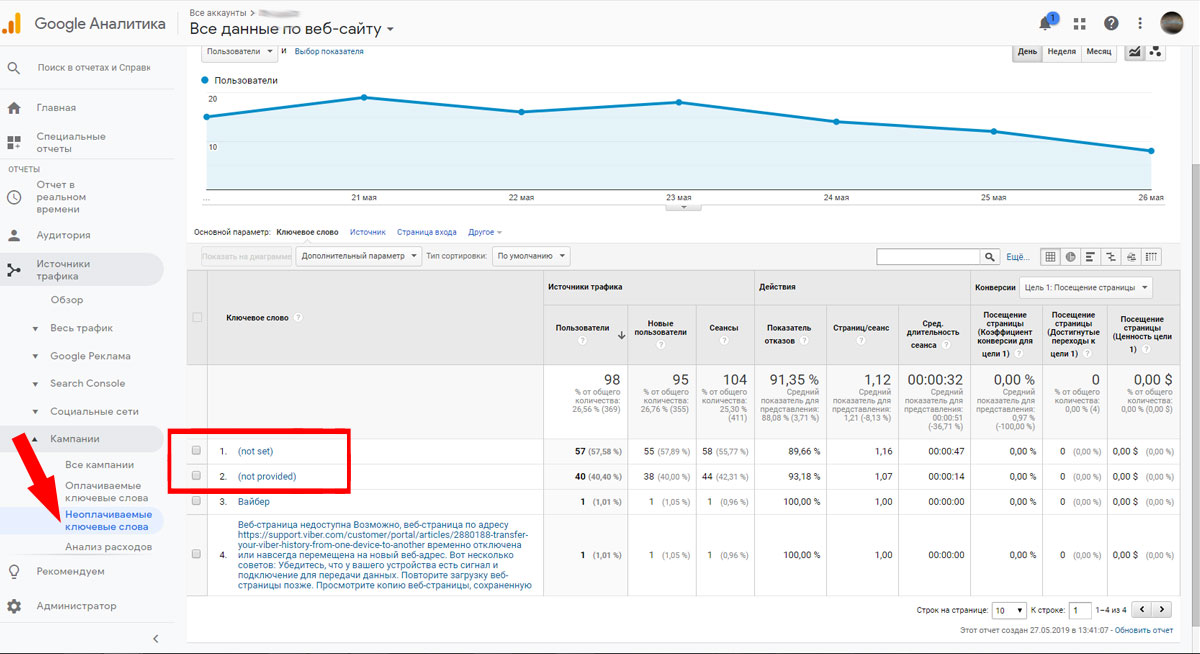Open Оплачиваемые ключевые слова in the sidebar
The width and height of the screenshot is (1200, 654).
[107, 491]
